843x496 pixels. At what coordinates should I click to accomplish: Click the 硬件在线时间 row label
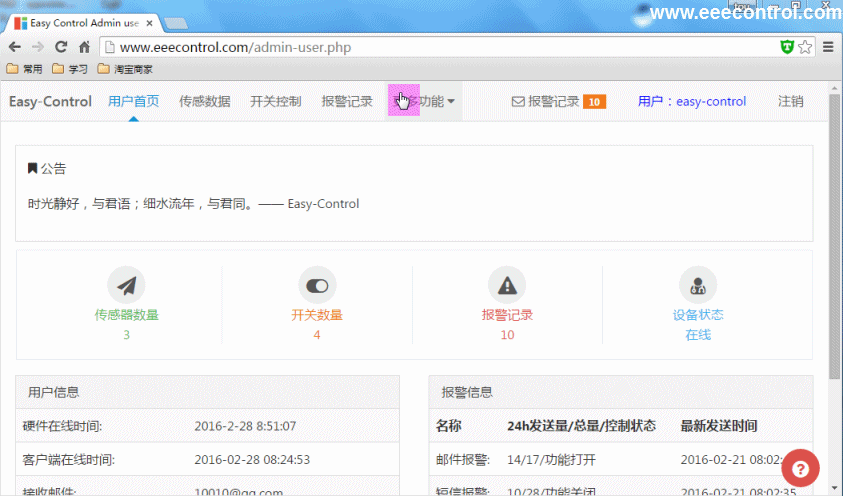pyautogui.click(x=62, y=426)
